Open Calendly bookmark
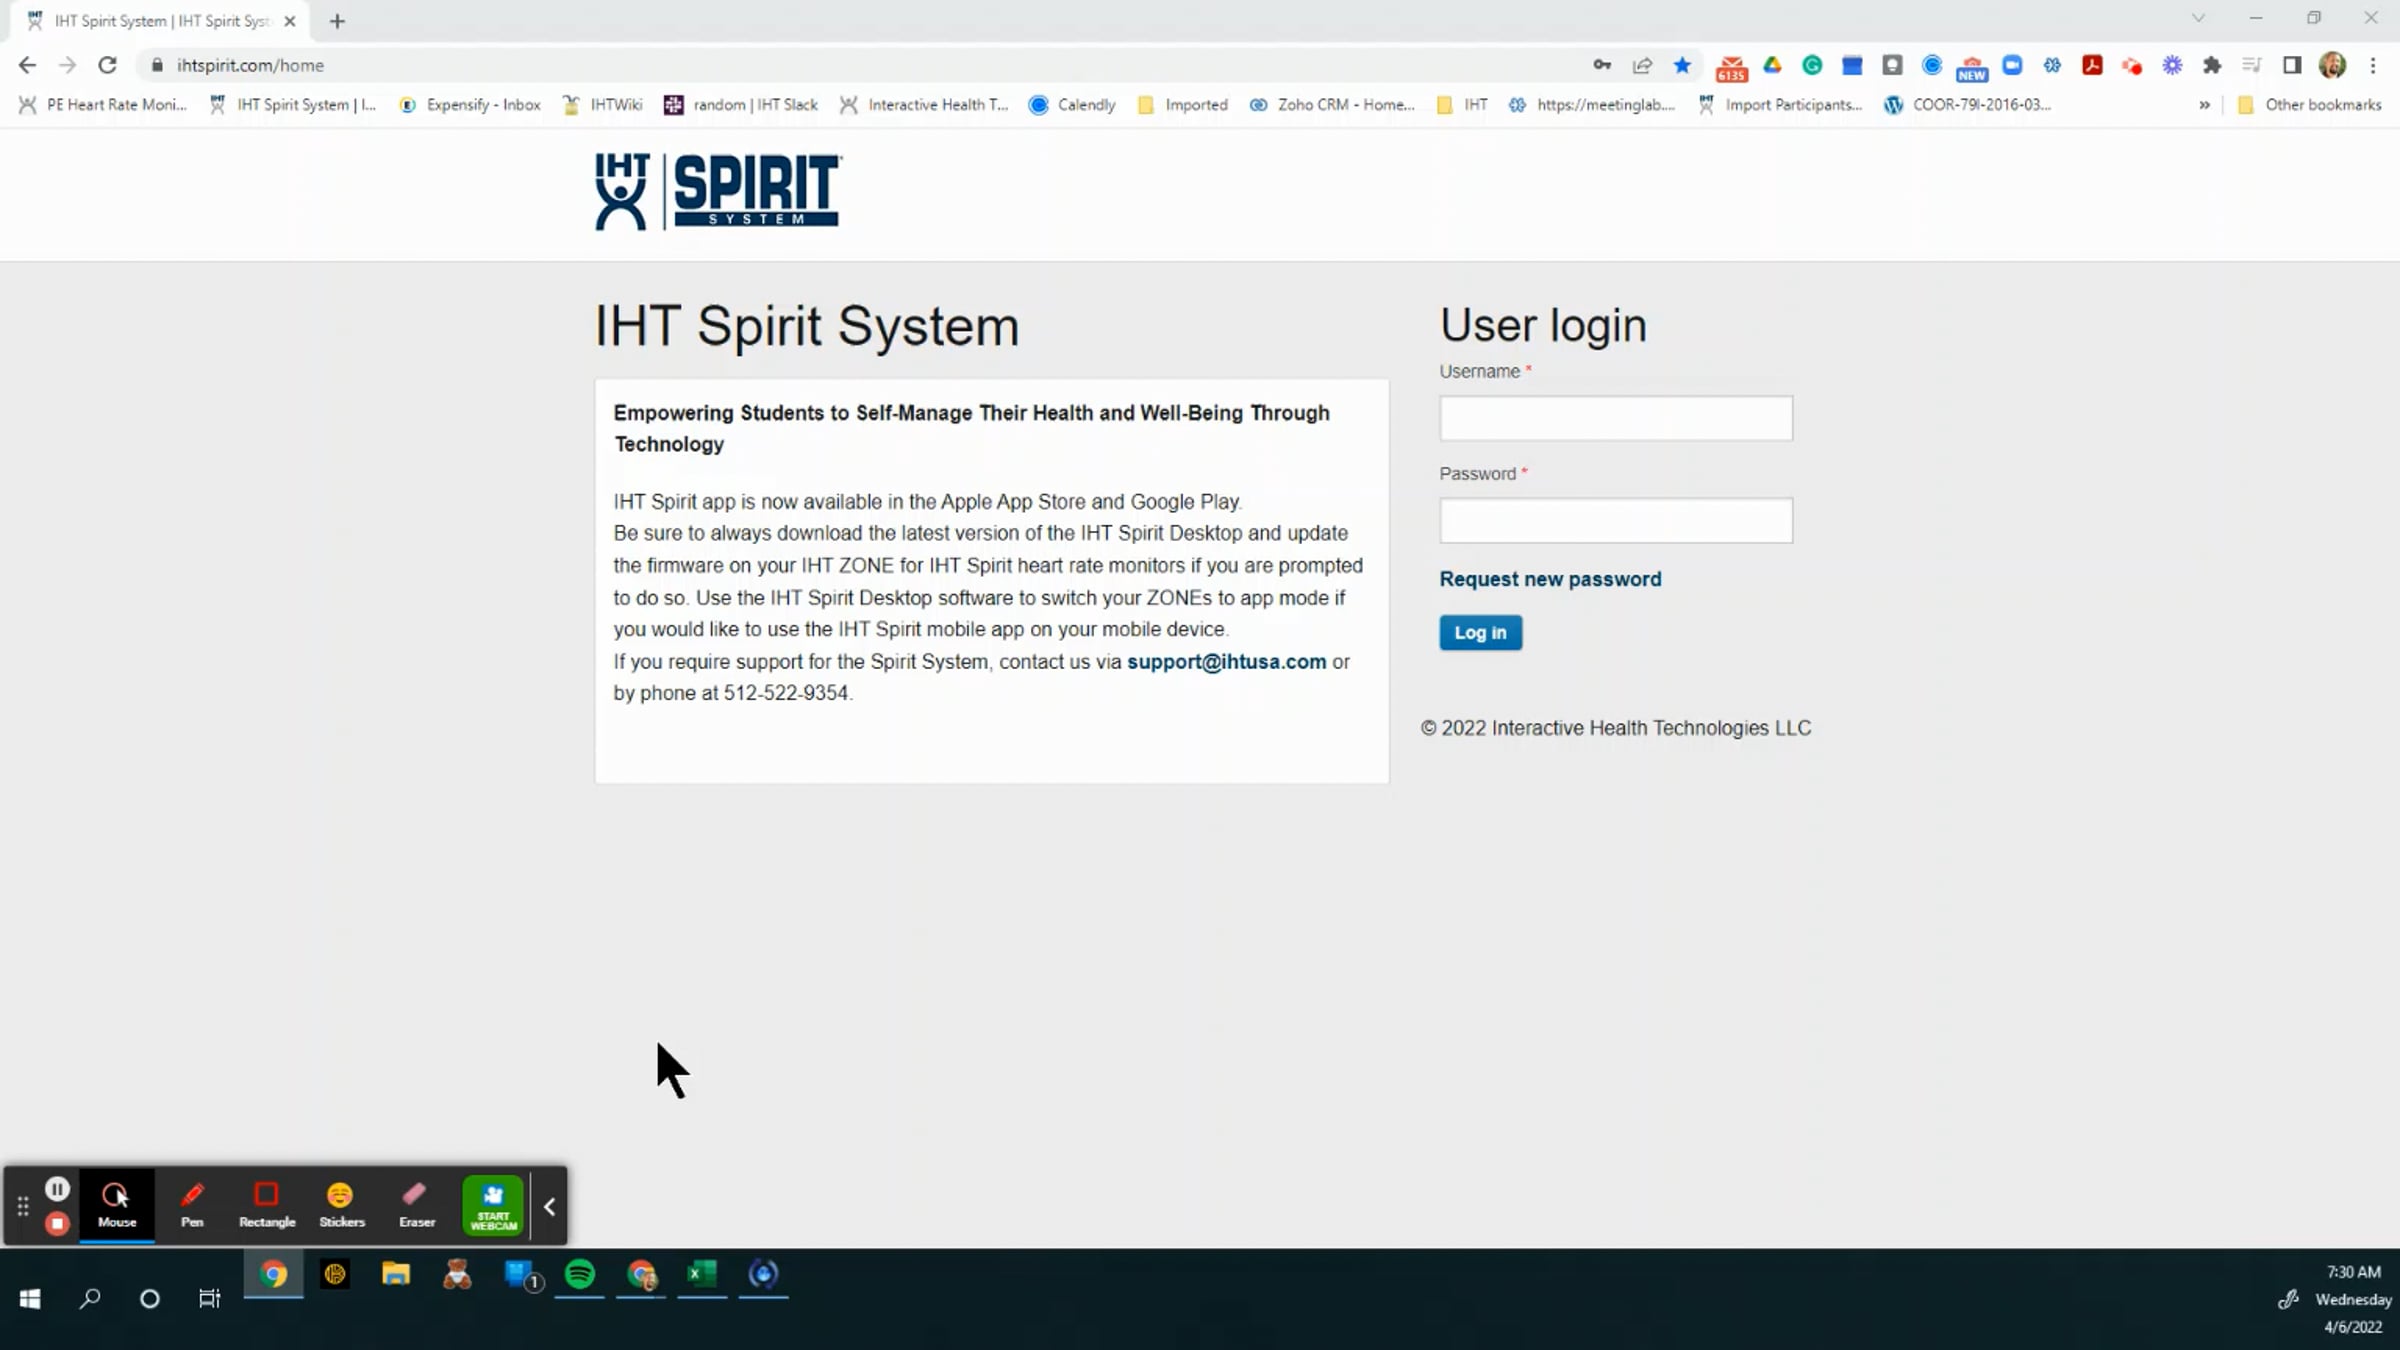 pos(1072,105)
